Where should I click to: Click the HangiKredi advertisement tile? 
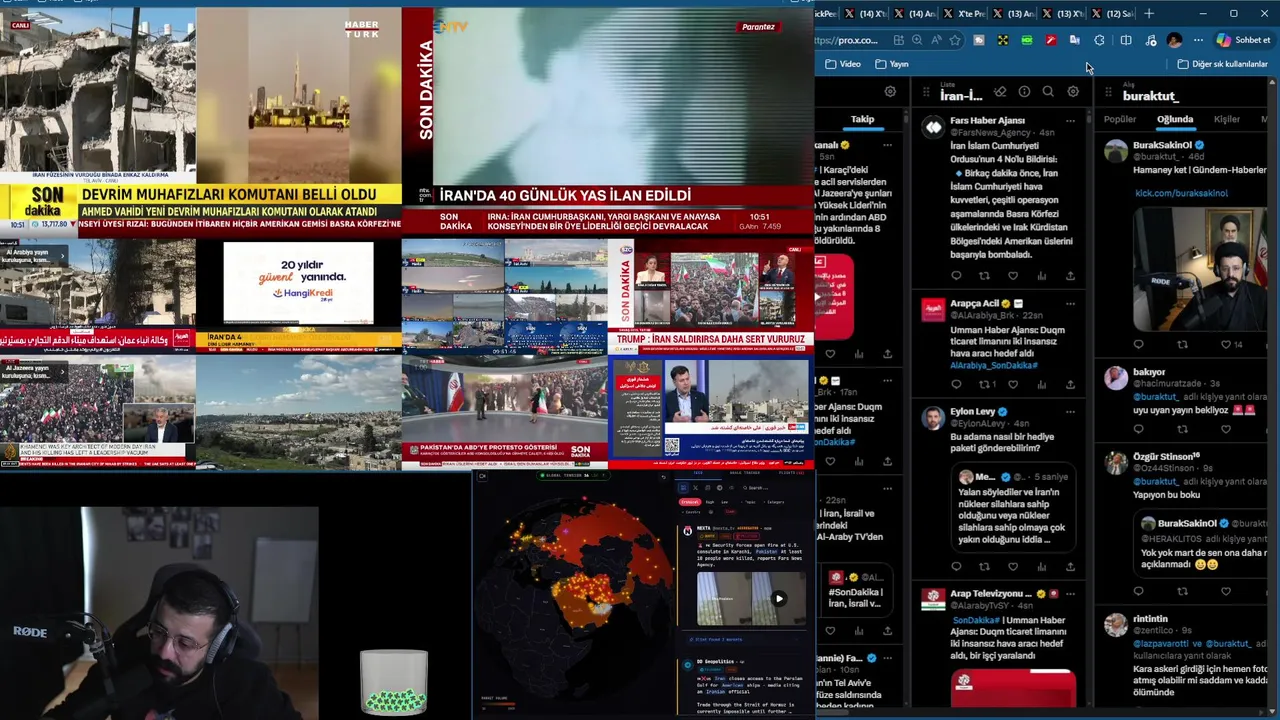click(x=298, y=283)
